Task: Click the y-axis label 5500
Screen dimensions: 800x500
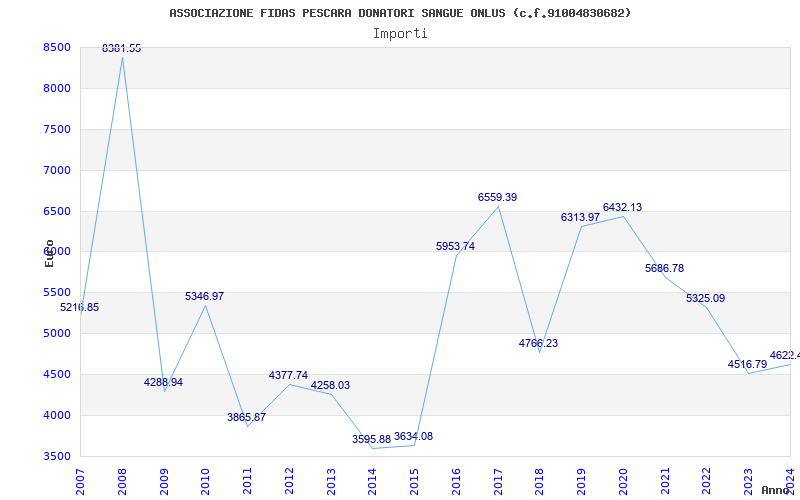Action: 57,292
